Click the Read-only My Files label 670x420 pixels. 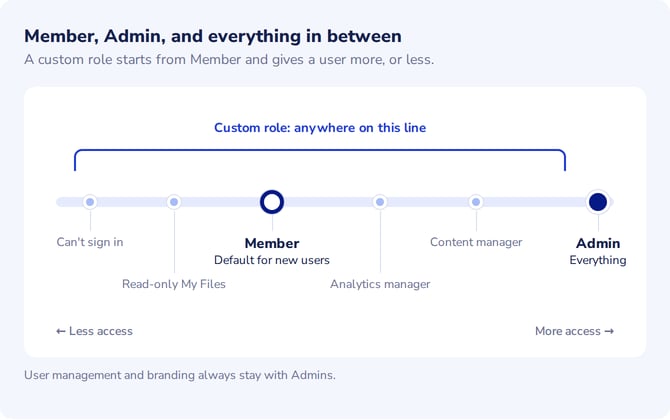point(173,284)
